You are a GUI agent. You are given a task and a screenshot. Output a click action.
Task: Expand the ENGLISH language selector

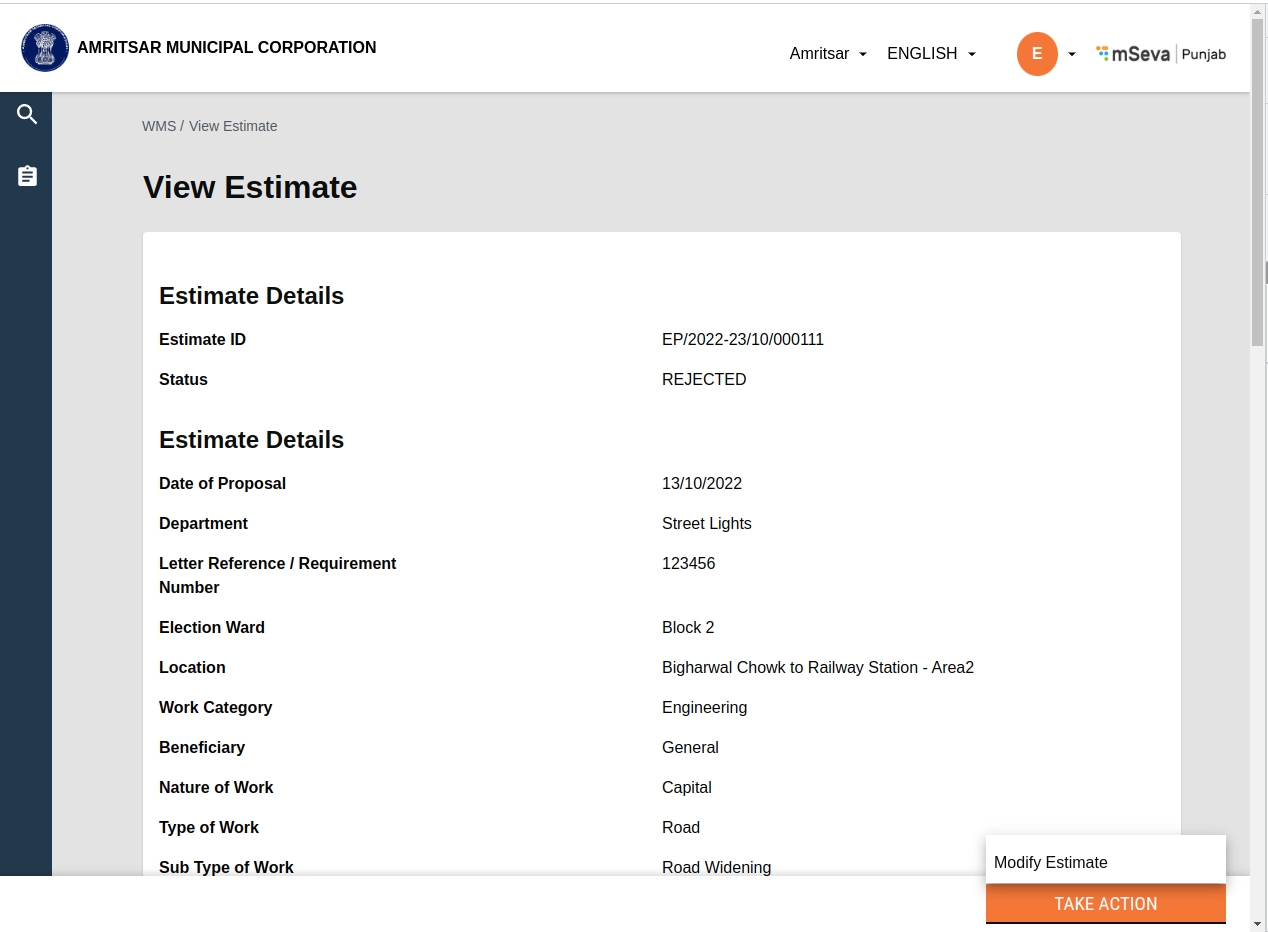pos(931,54)
